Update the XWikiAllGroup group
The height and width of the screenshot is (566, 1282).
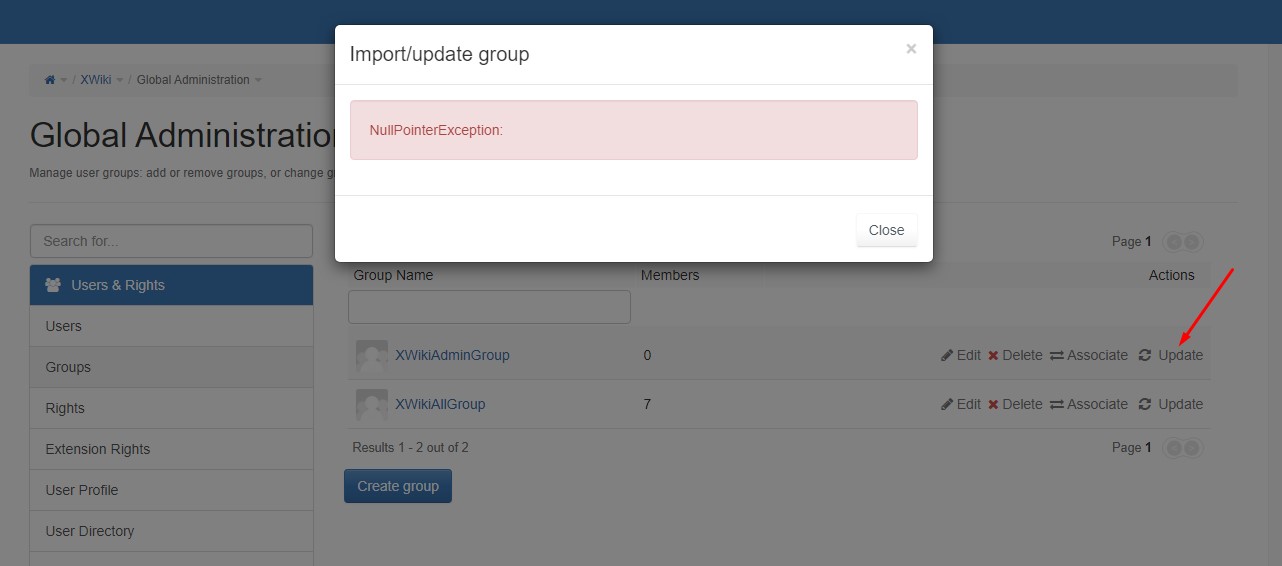pyautogui.click(x=1171, y=404)
